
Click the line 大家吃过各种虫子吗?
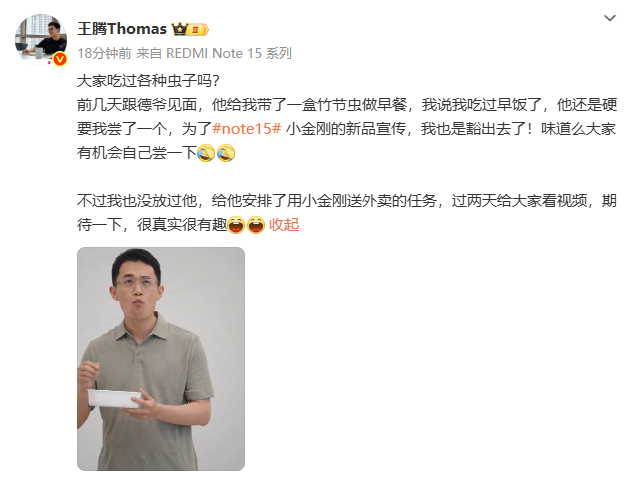(x=148, y=81)
